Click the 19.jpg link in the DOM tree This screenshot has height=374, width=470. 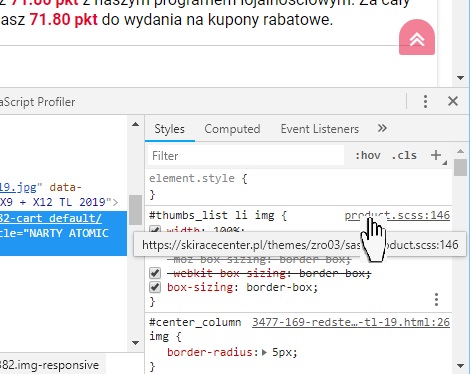click(x=18, y=187)
